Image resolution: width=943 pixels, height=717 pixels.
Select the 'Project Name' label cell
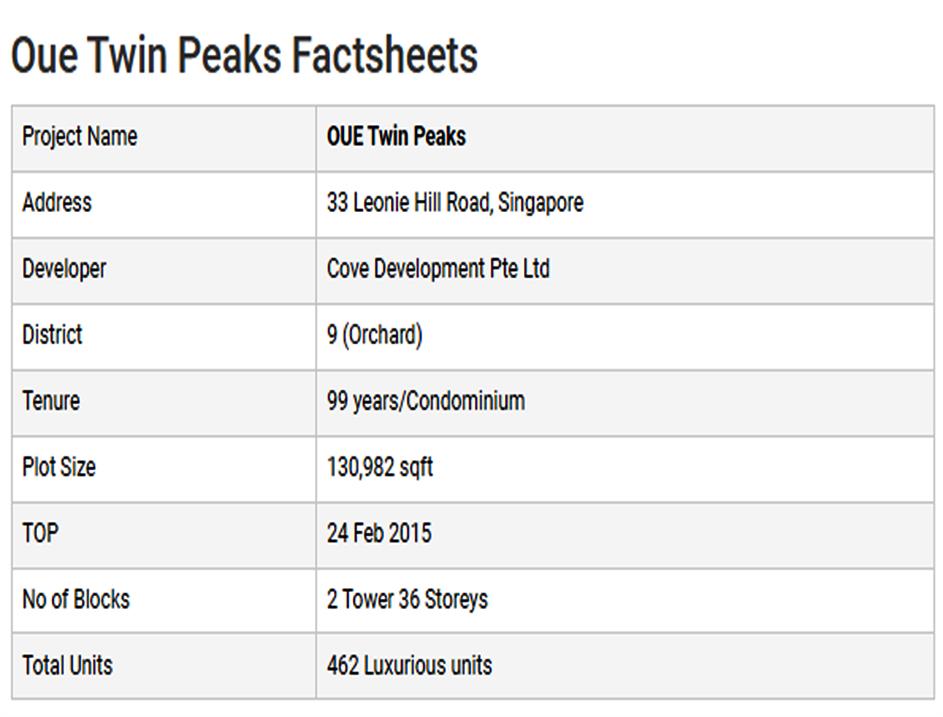[x=80, y=137]
